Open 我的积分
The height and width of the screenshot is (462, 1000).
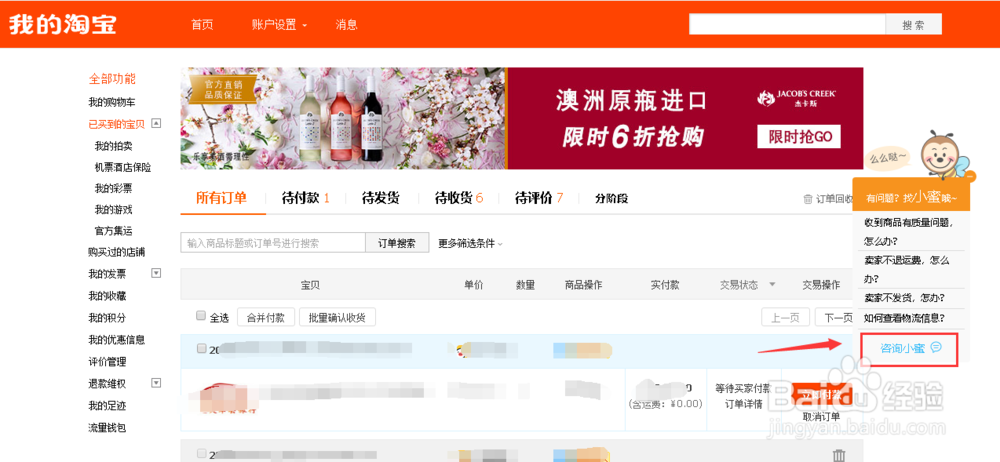pyautogui.click(x=107, y=318)
